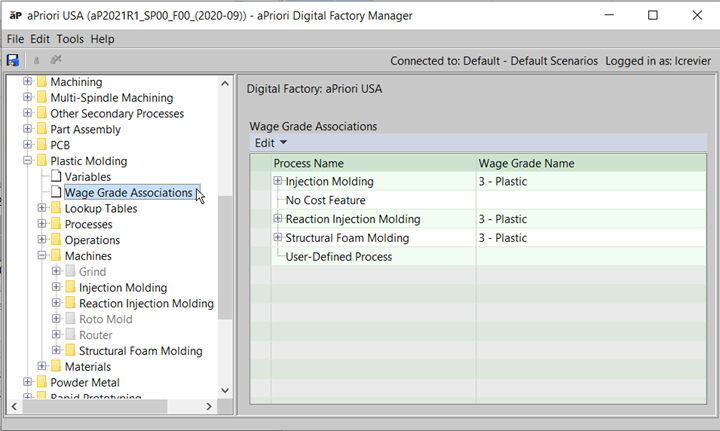Click the Machining folder icon
The height and width of the screenshot is (431, 720).
click(42, 82)
